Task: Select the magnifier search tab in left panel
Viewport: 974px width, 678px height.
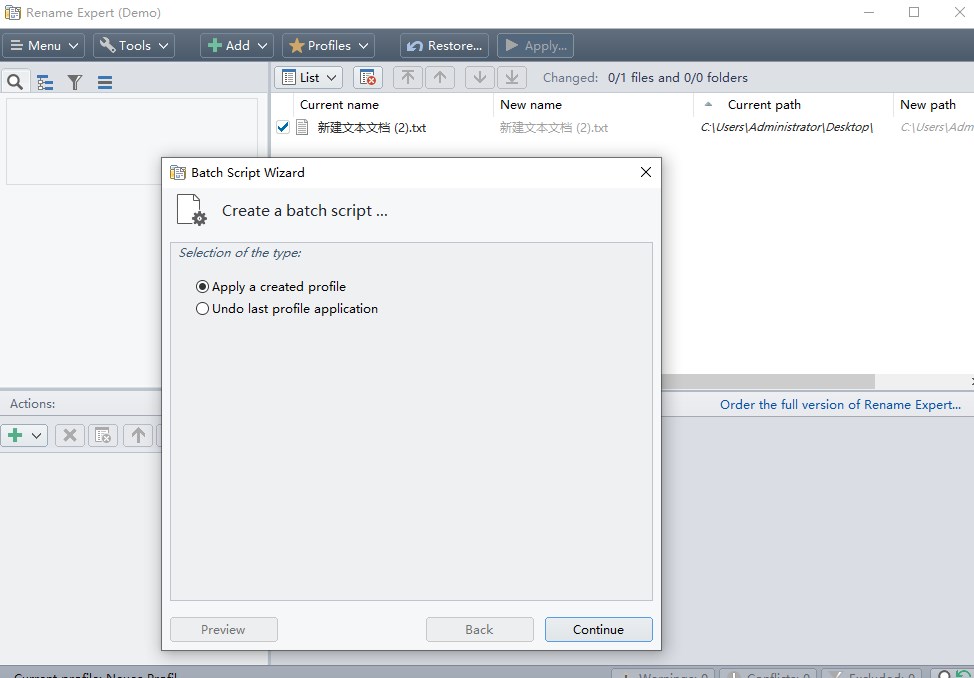Action: tap(15, 81)
